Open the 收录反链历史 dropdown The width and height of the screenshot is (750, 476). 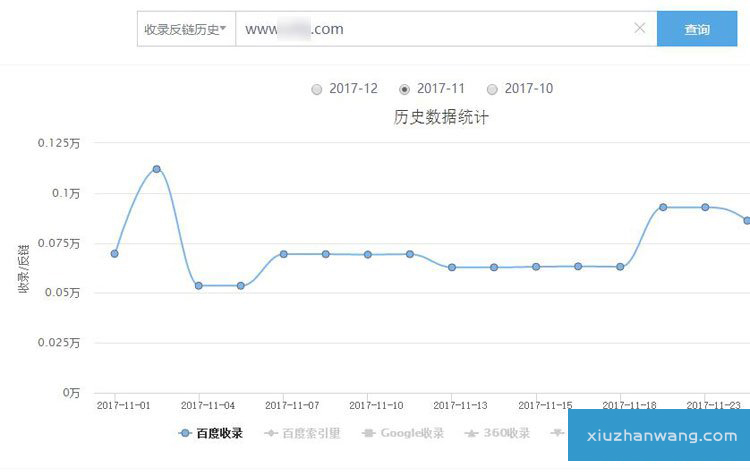click(185, 29)
